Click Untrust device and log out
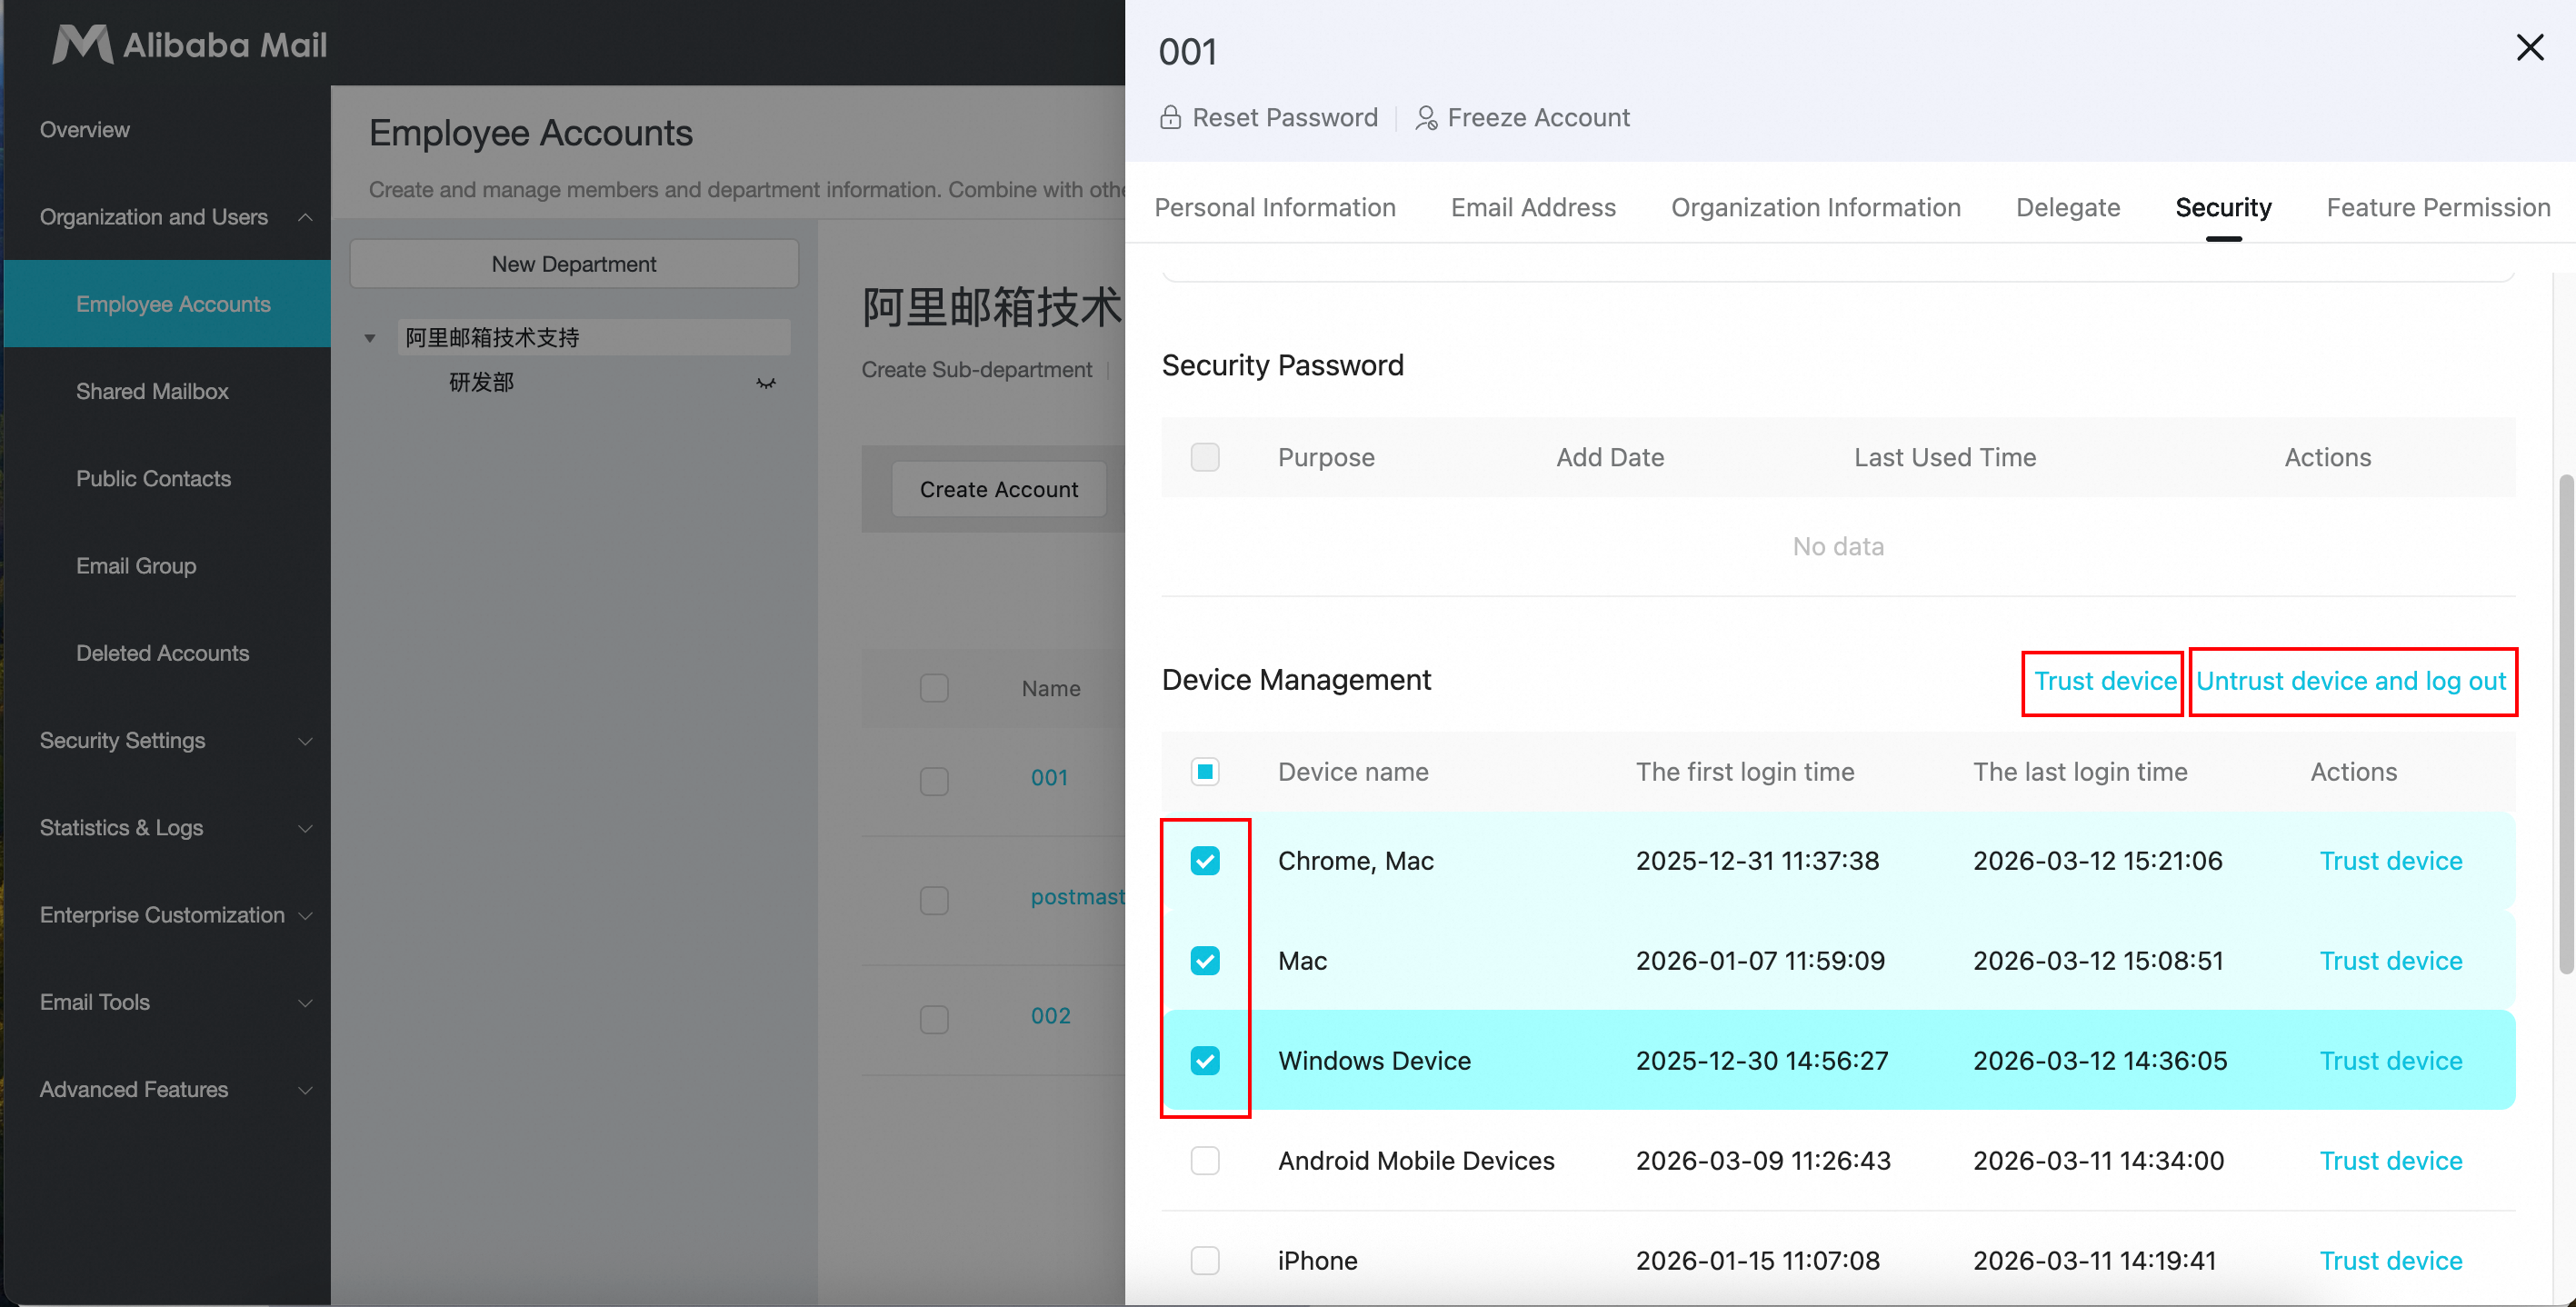 click(2350, 680)
